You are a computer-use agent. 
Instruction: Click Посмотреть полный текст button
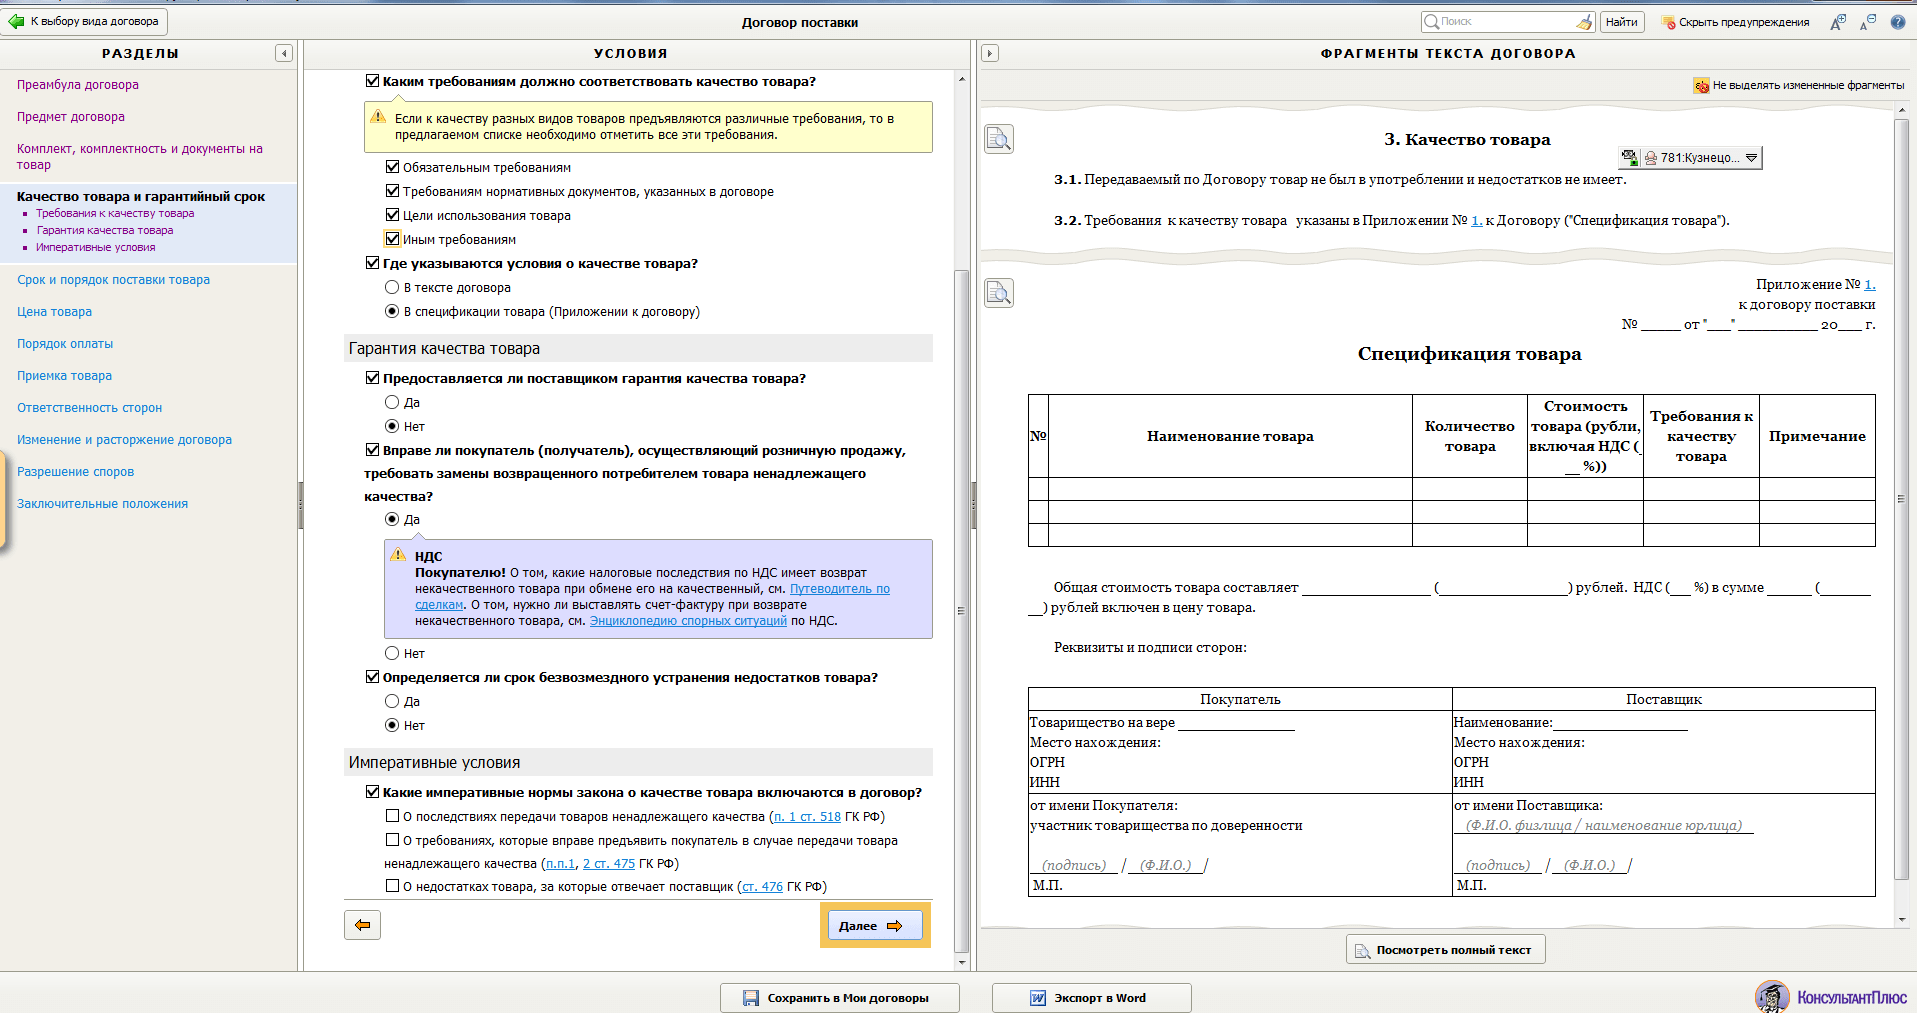point(1446,950)
